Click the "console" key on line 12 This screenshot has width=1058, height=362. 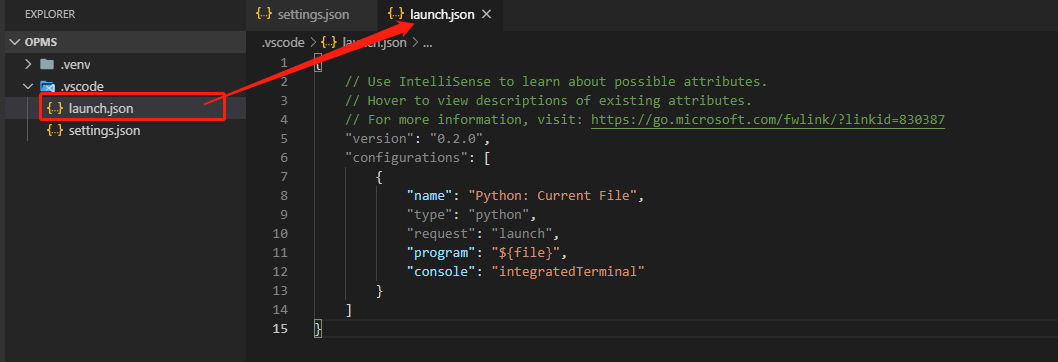pos(441,272)
